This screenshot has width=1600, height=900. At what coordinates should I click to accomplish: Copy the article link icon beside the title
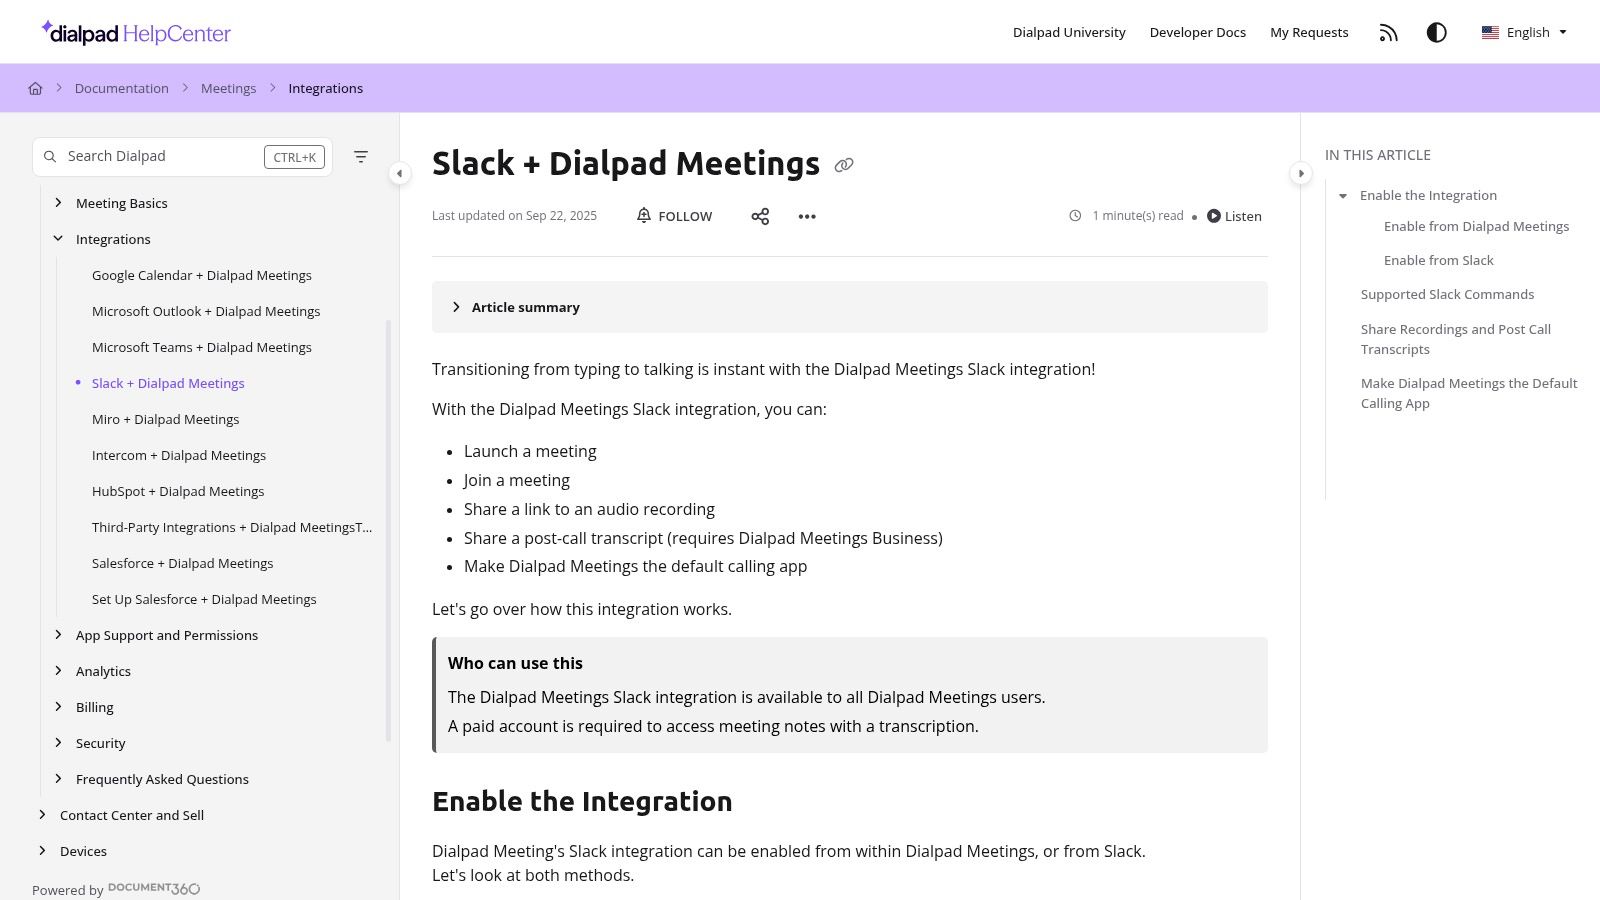[x=844, y=164]
